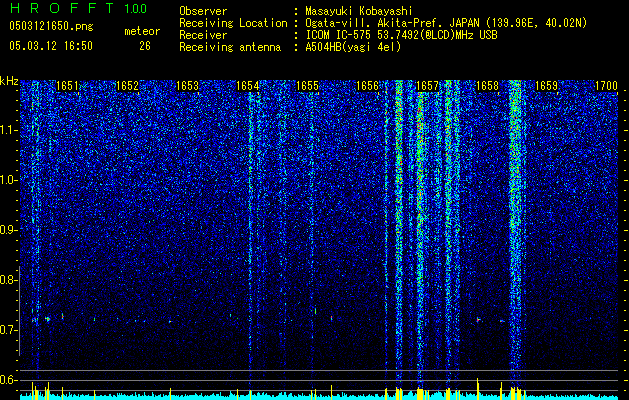The image size is (629, 400).
Task: Click the 'meteor' label
Action: pos(142,31)
